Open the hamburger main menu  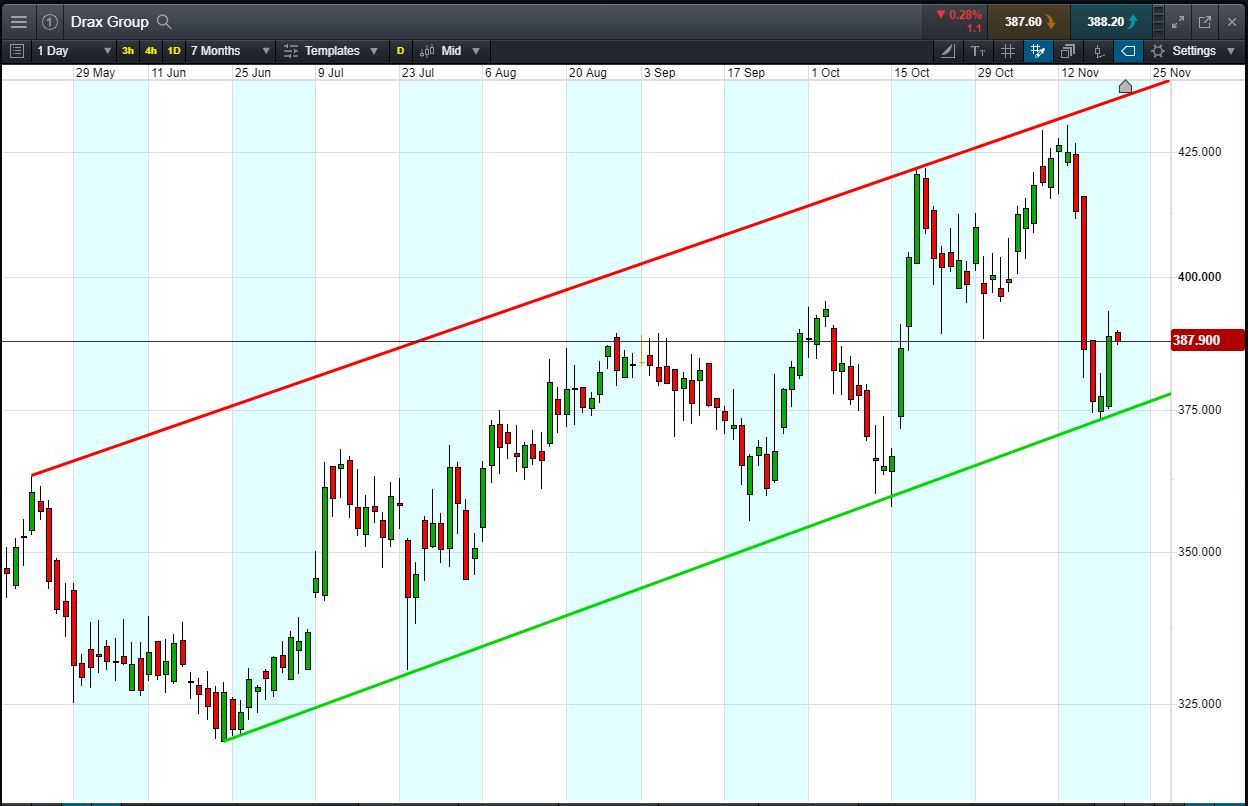point(18,21)
